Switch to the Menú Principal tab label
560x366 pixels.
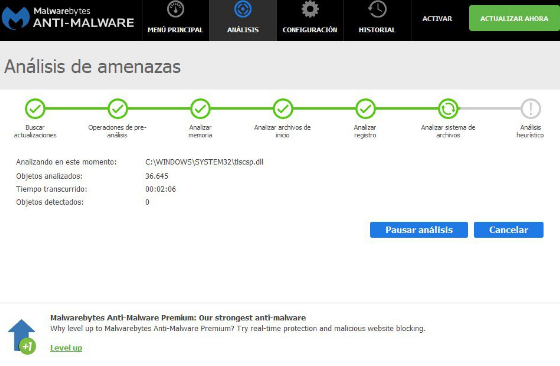pyautogui.click(x=175, y=30)
